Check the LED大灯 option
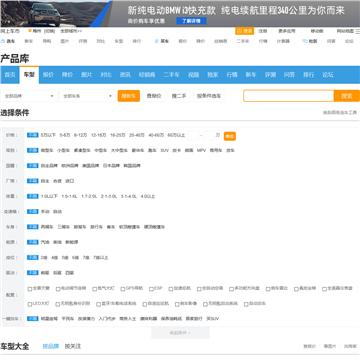 point(30,304)
